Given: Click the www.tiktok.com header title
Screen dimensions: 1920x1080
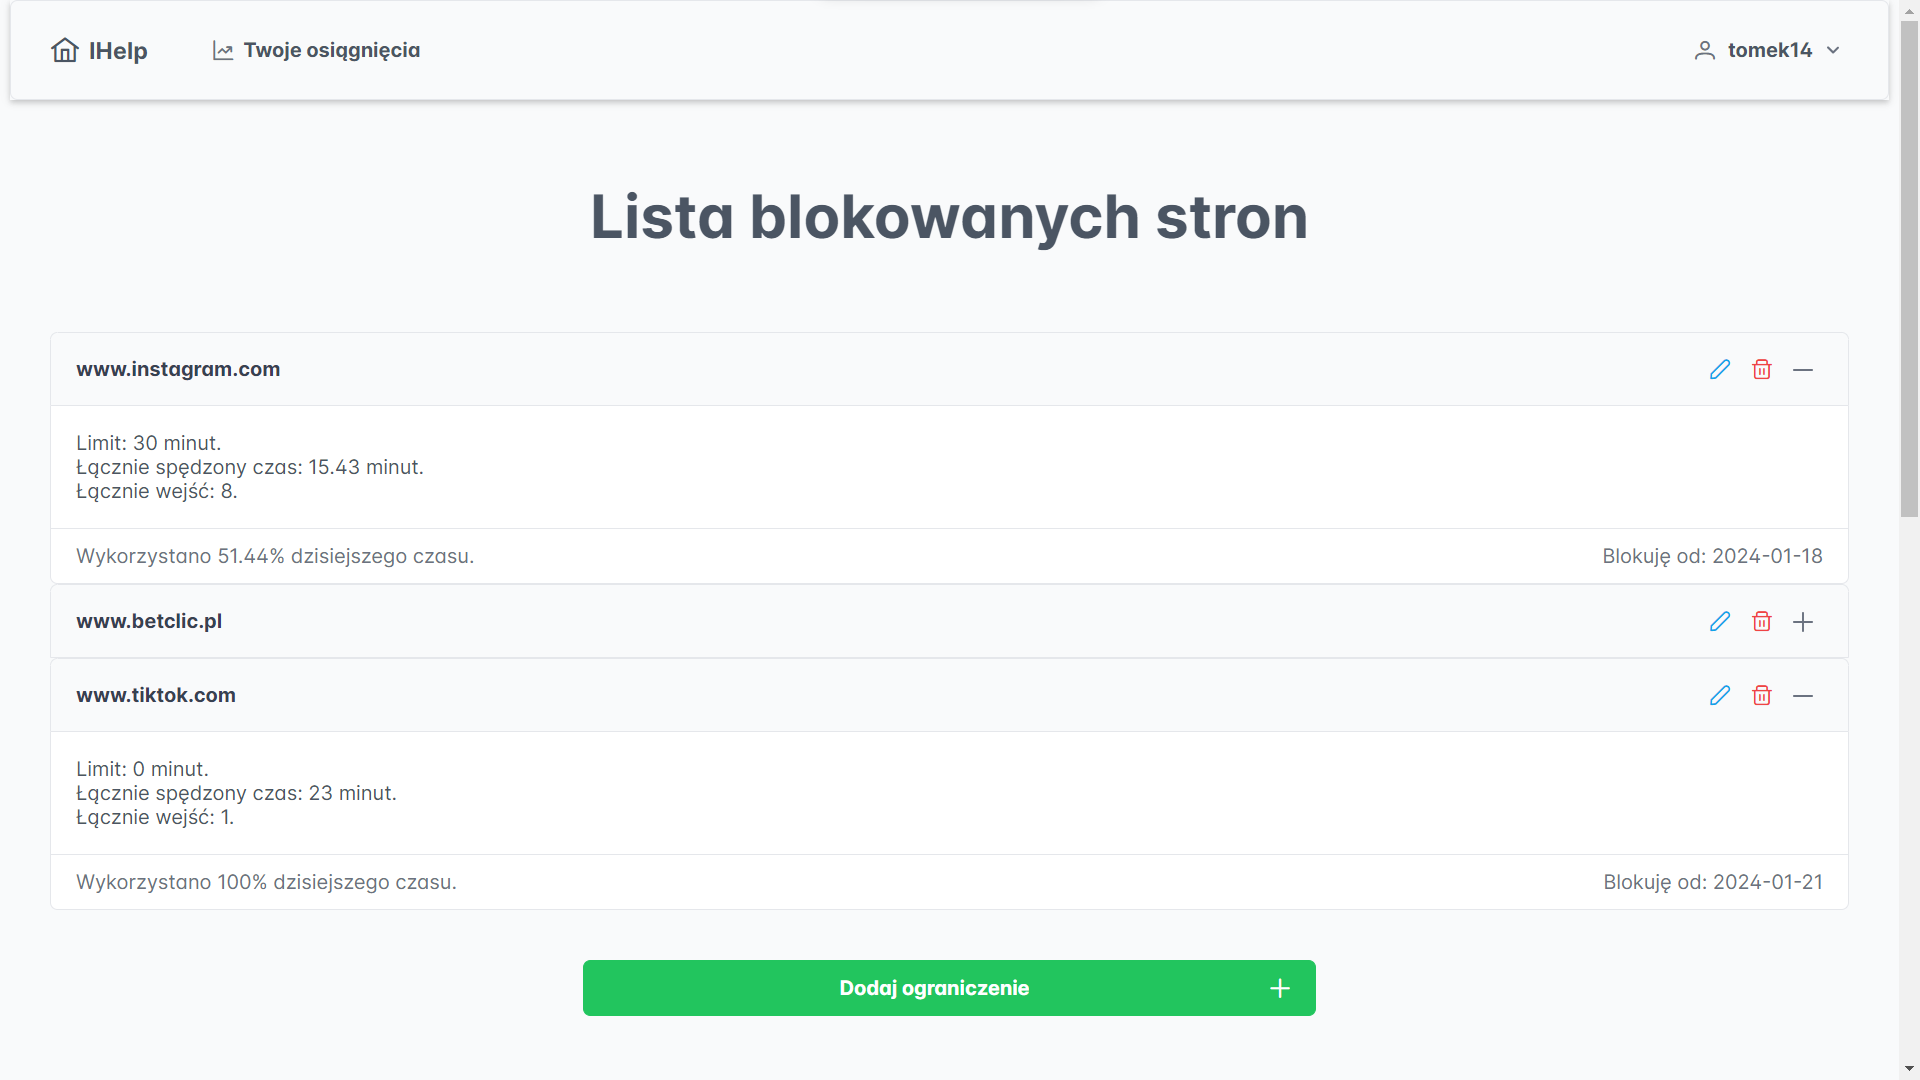Looking at the screenshot, I should 156,695.
